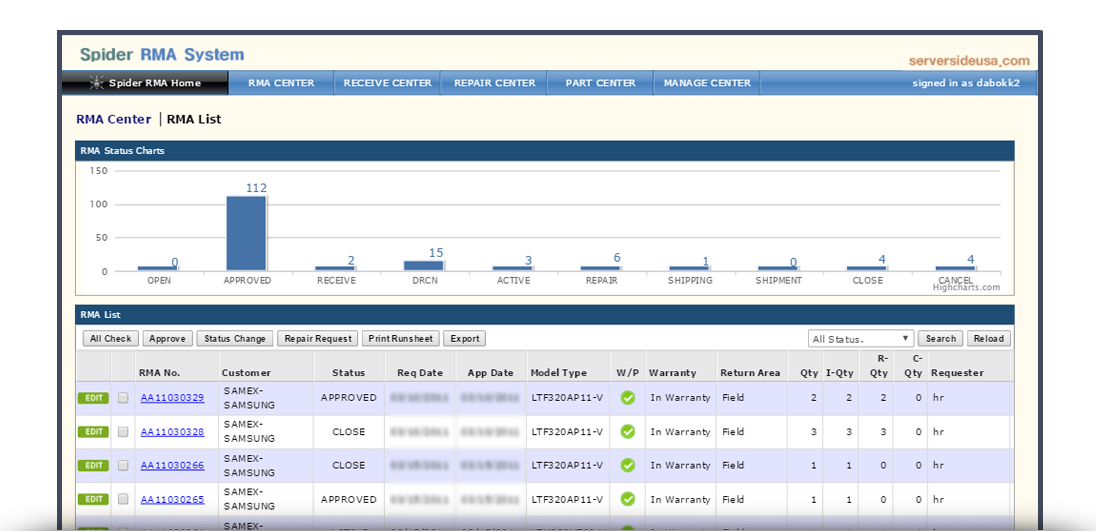1096x531 pixels.
Task: Click signed in as dabokk2 text
Action: (x=966, y=83)
